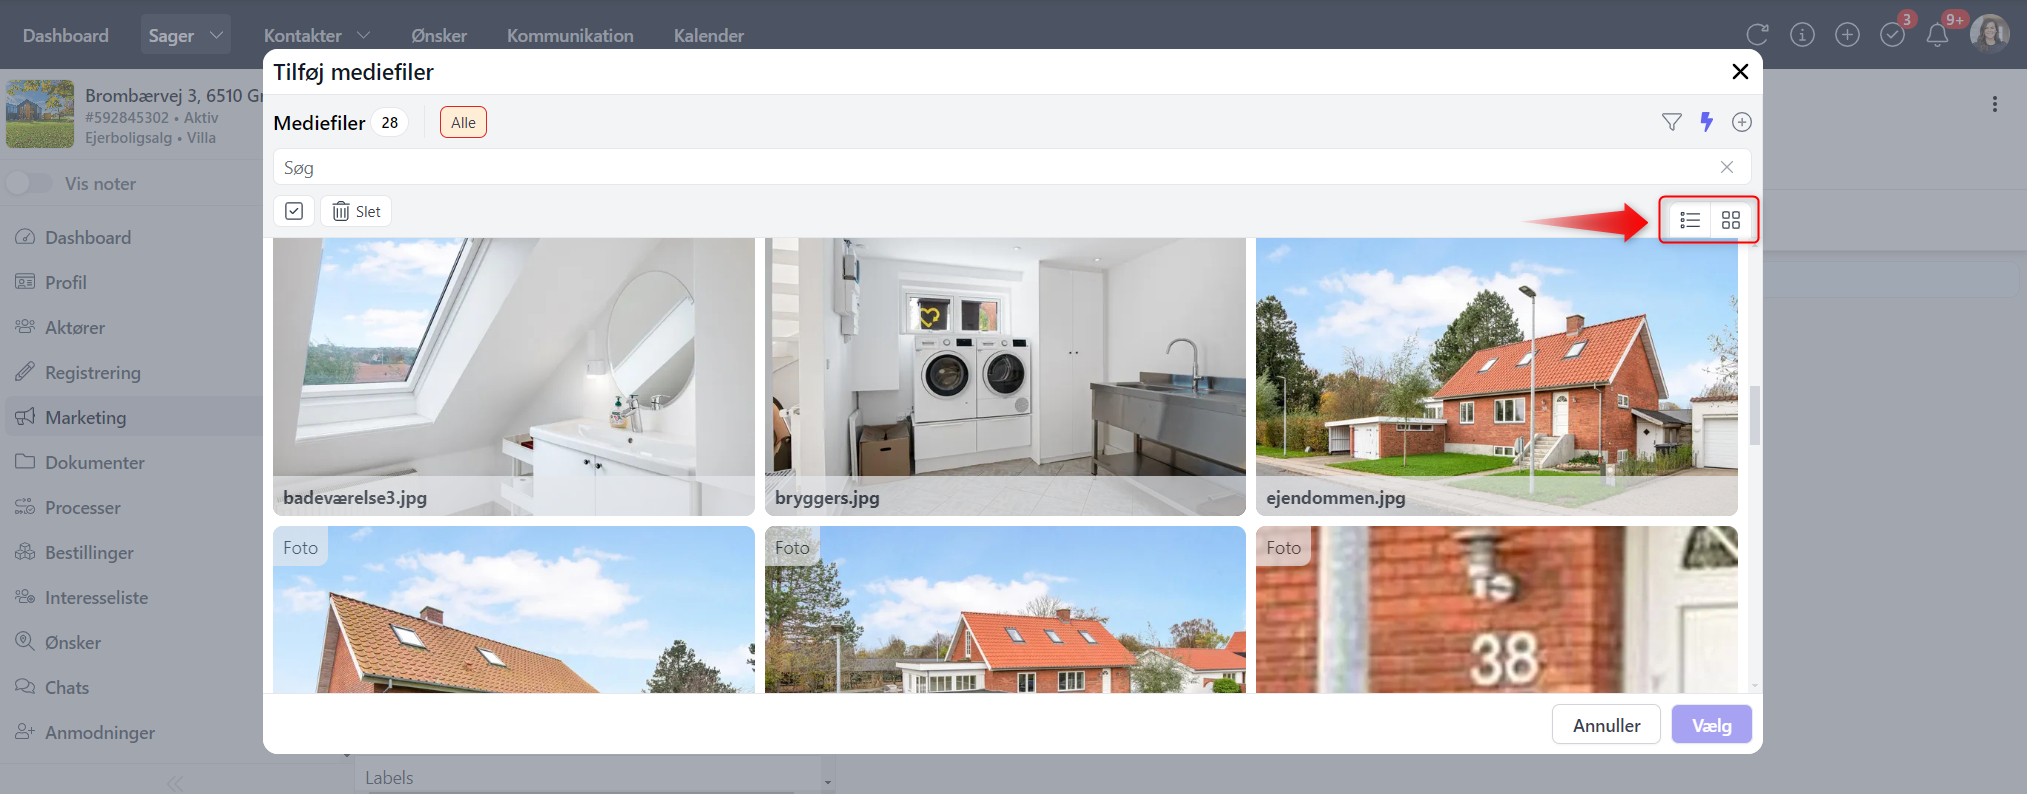Click the lightning bolt quick action icon
Viewport: 2027px width, 794px height.
1707,122
